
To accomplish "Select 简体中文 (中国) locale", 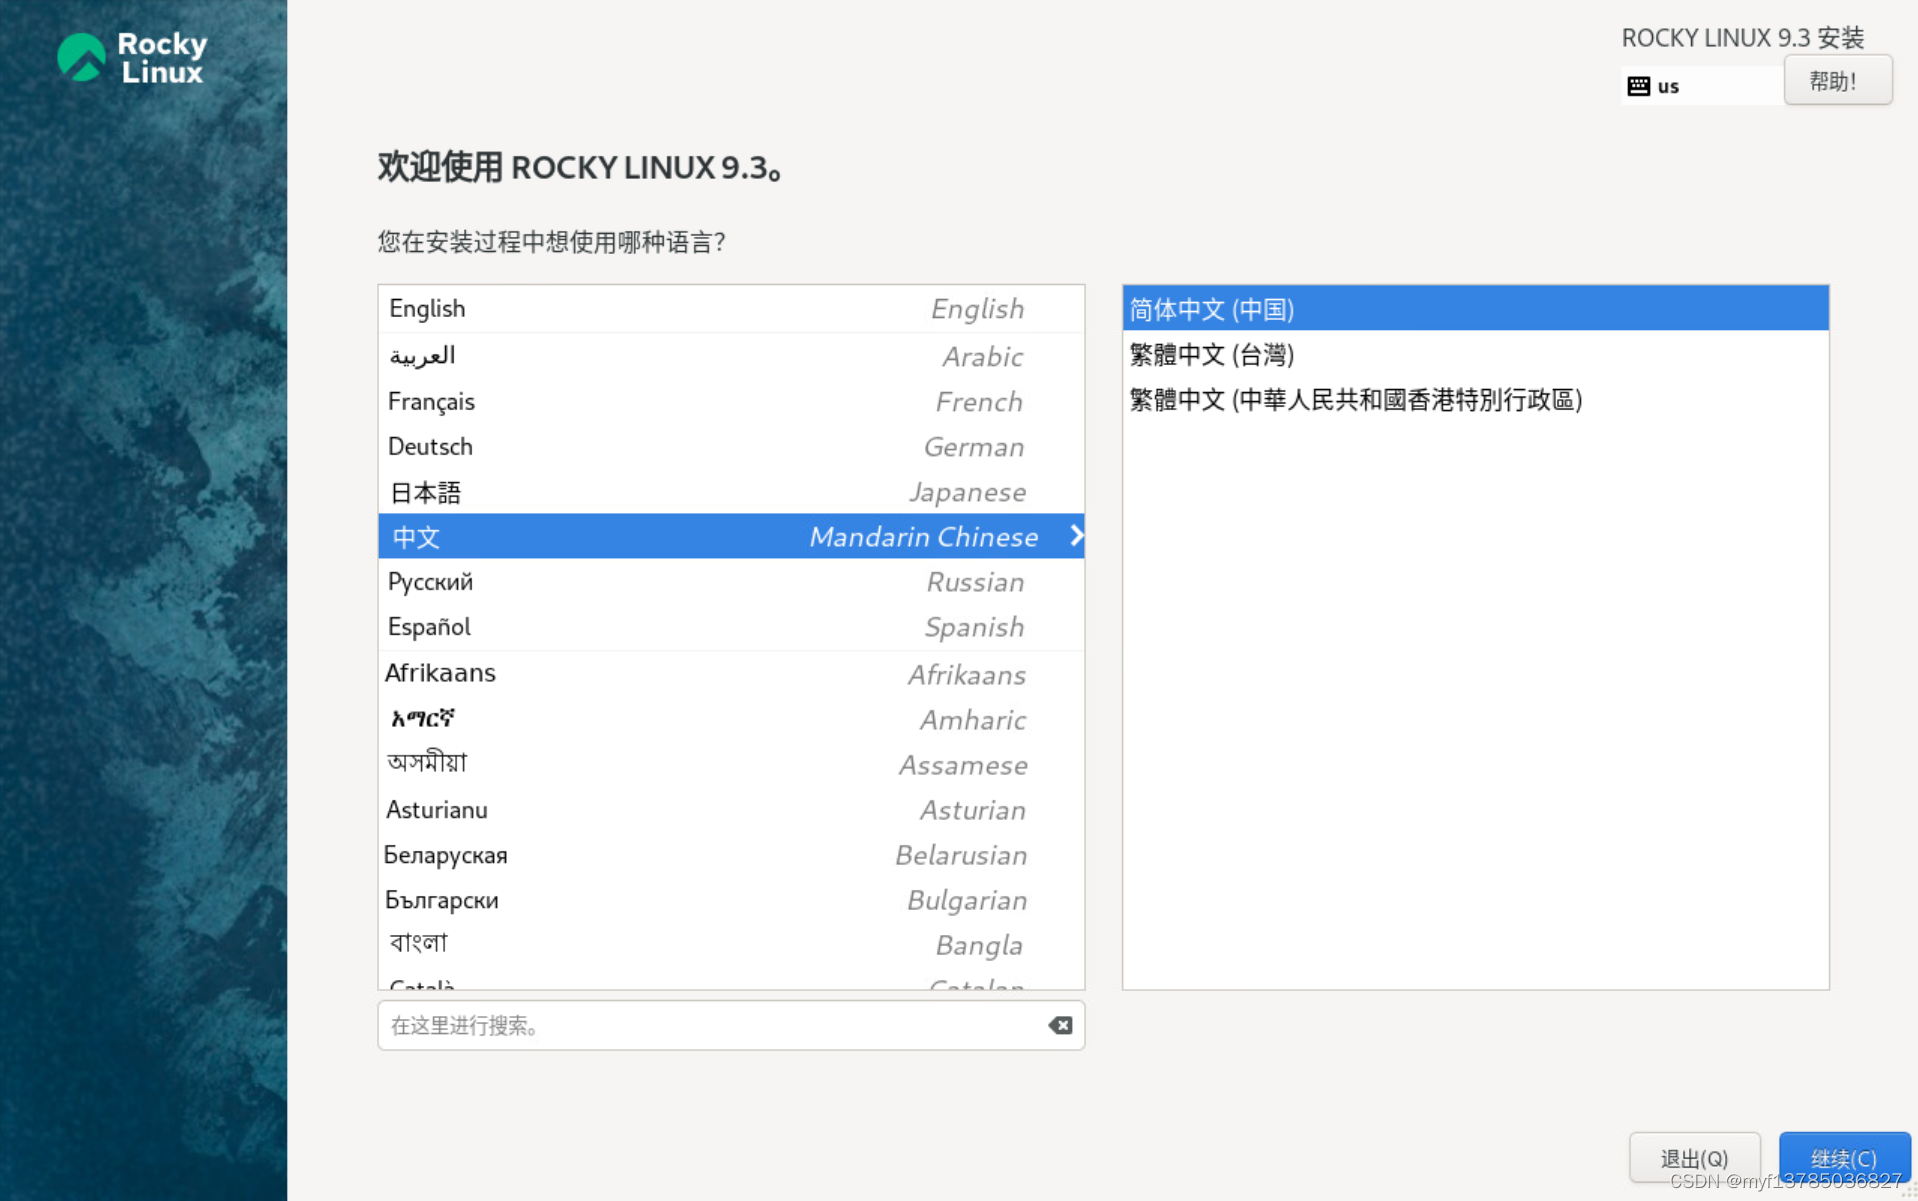I will pos(1475,309).
